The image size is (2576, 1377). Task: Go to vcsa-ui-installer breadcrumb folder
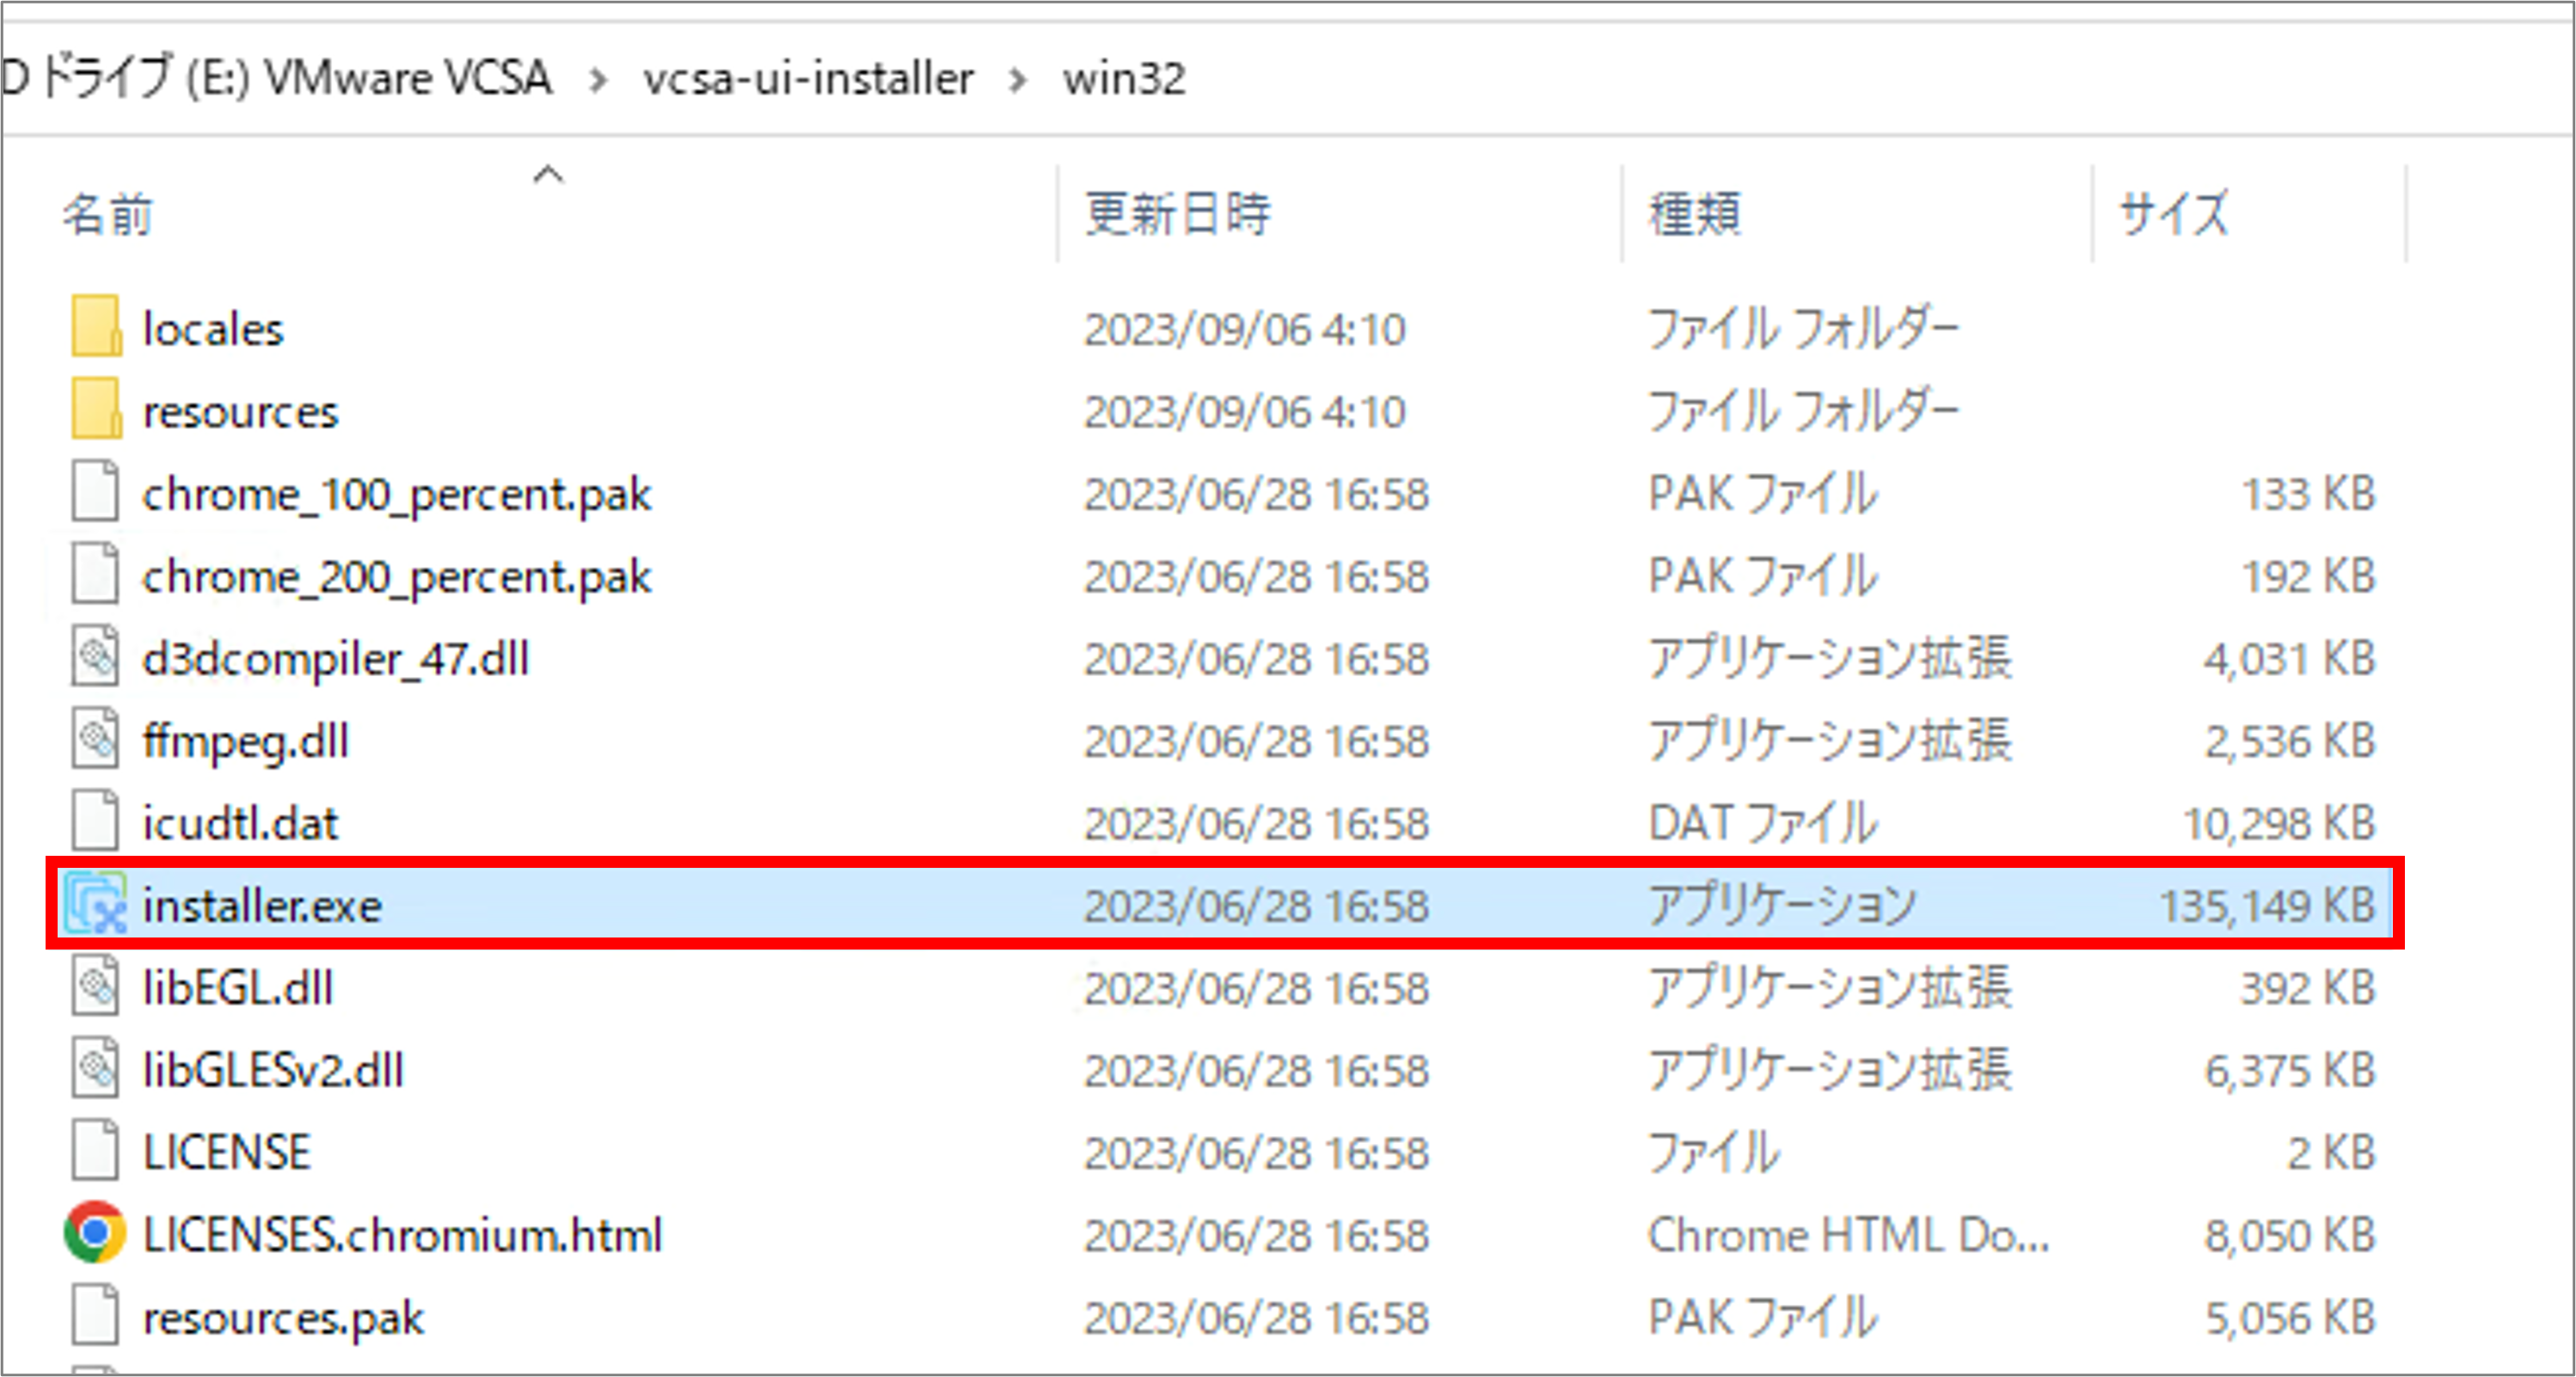point(808,78)
